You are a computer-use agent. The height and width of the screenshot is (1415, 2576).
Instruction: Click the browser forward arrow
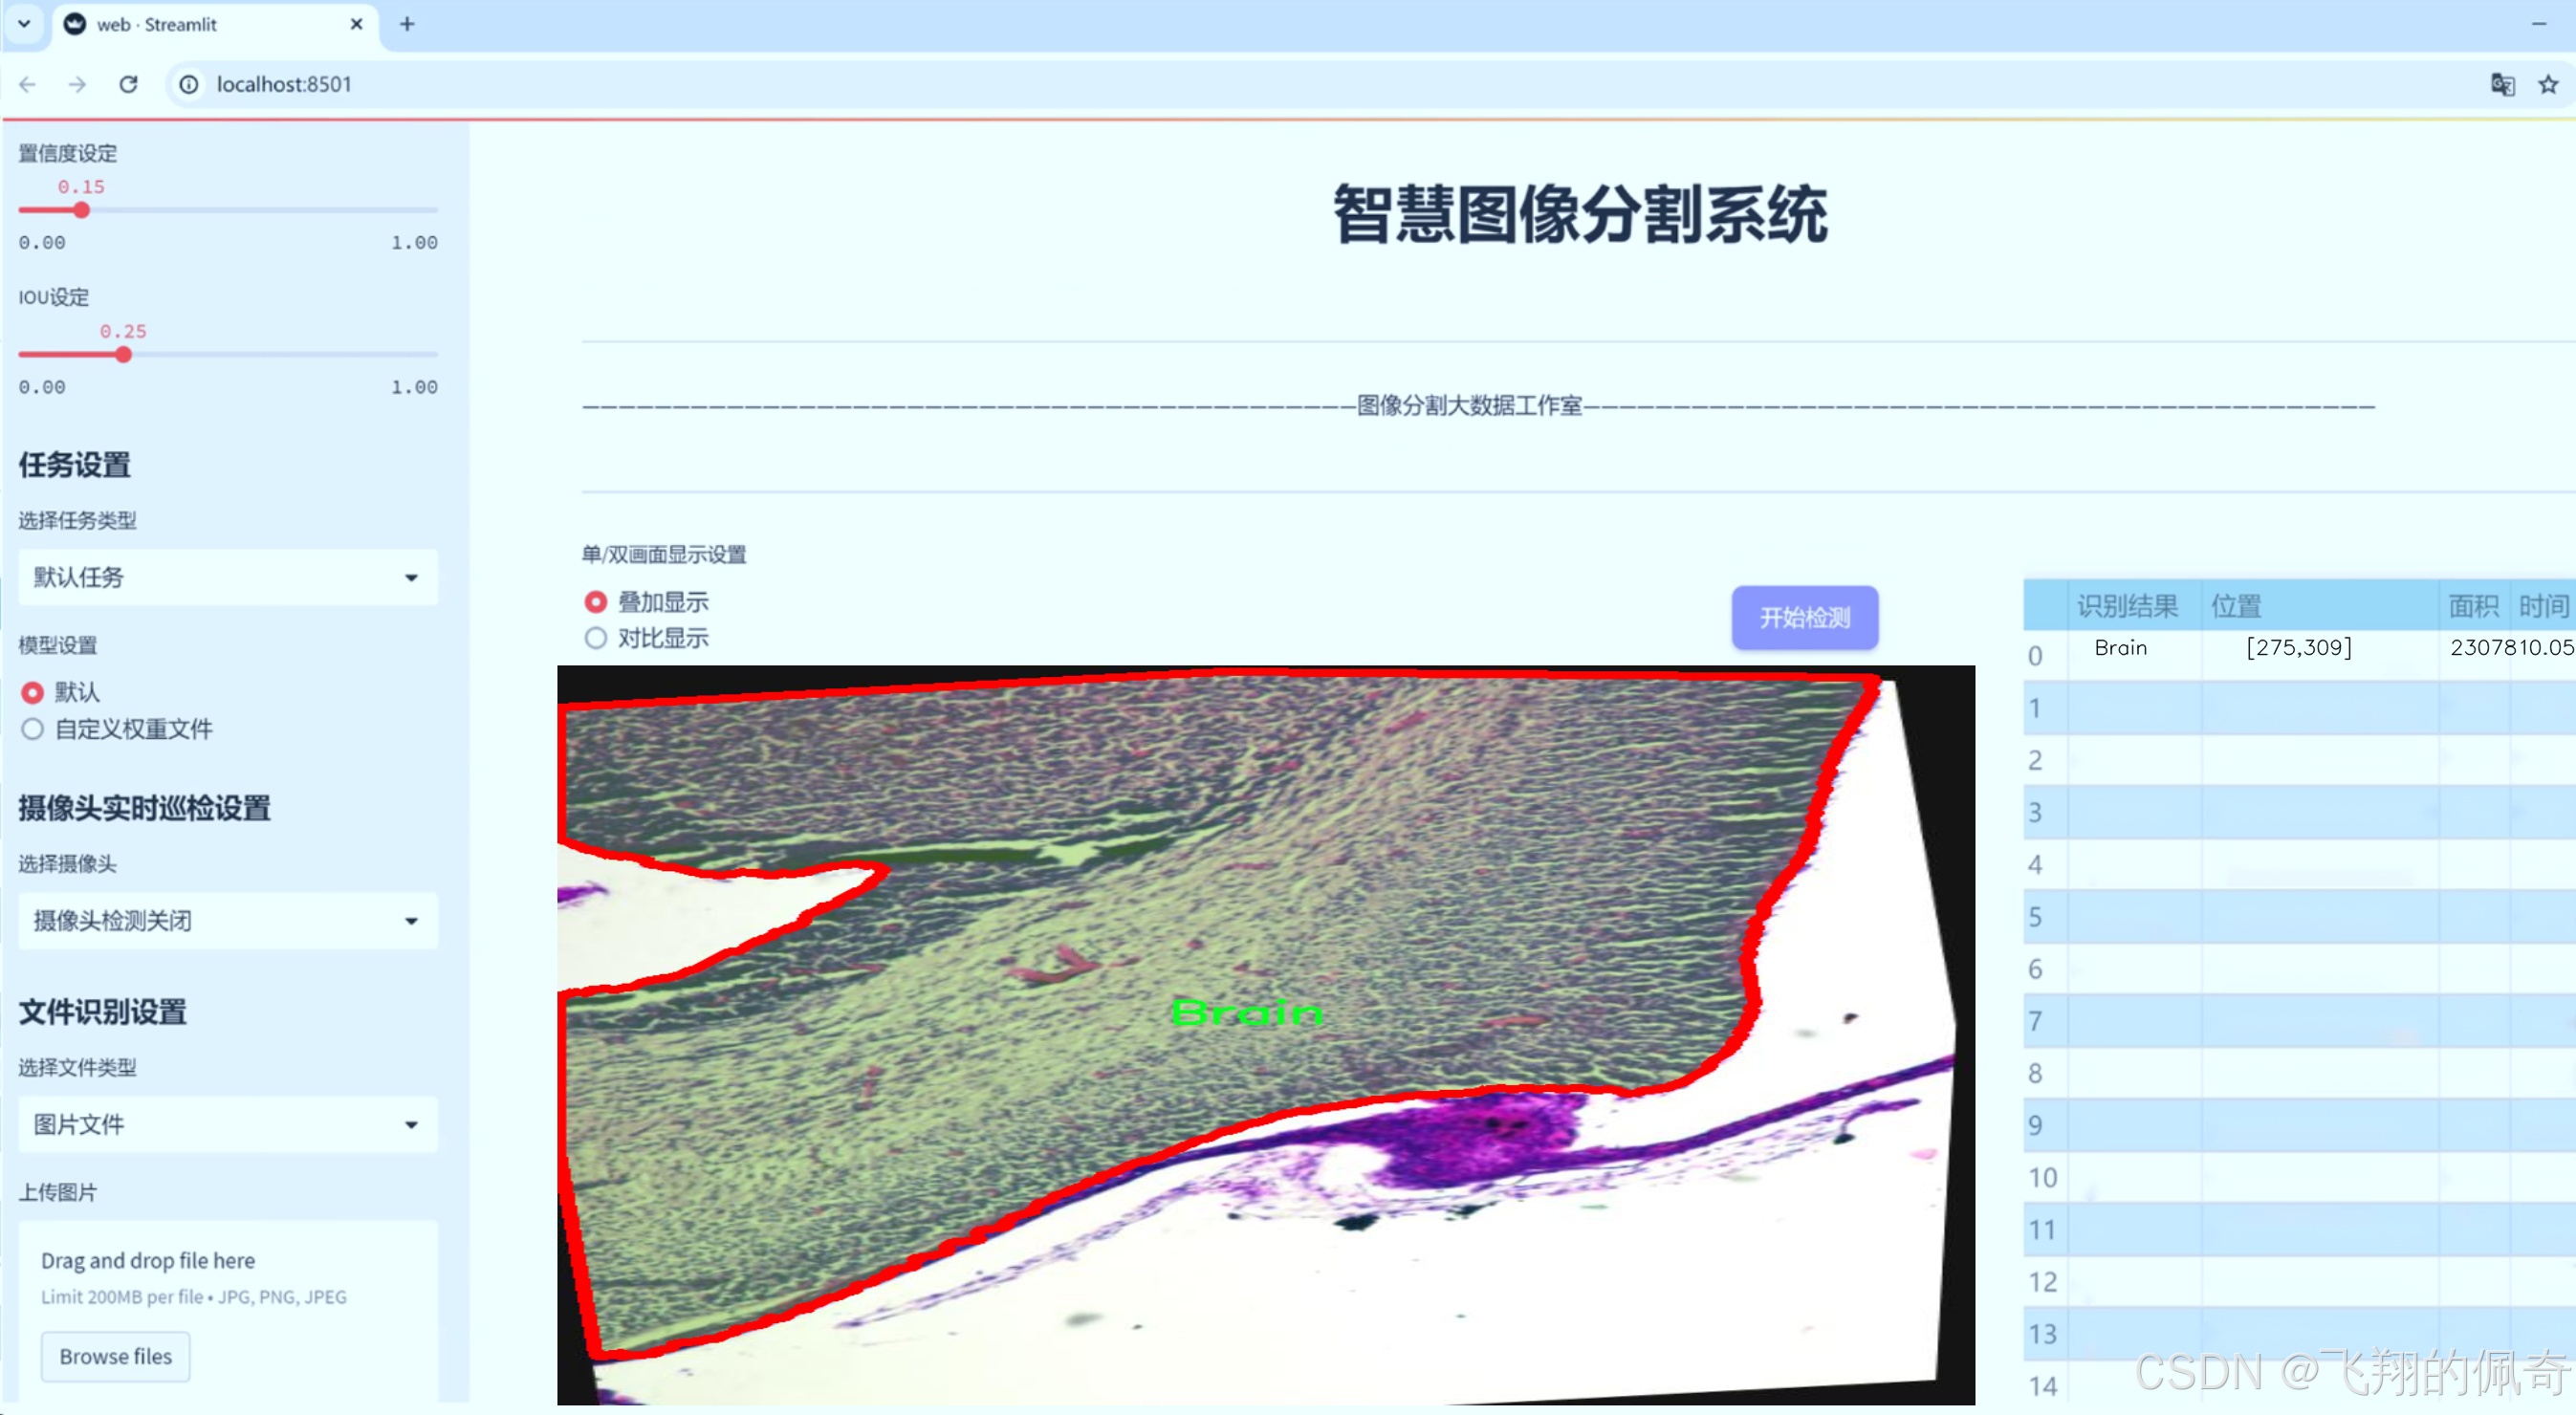click(x=77, y=84)
